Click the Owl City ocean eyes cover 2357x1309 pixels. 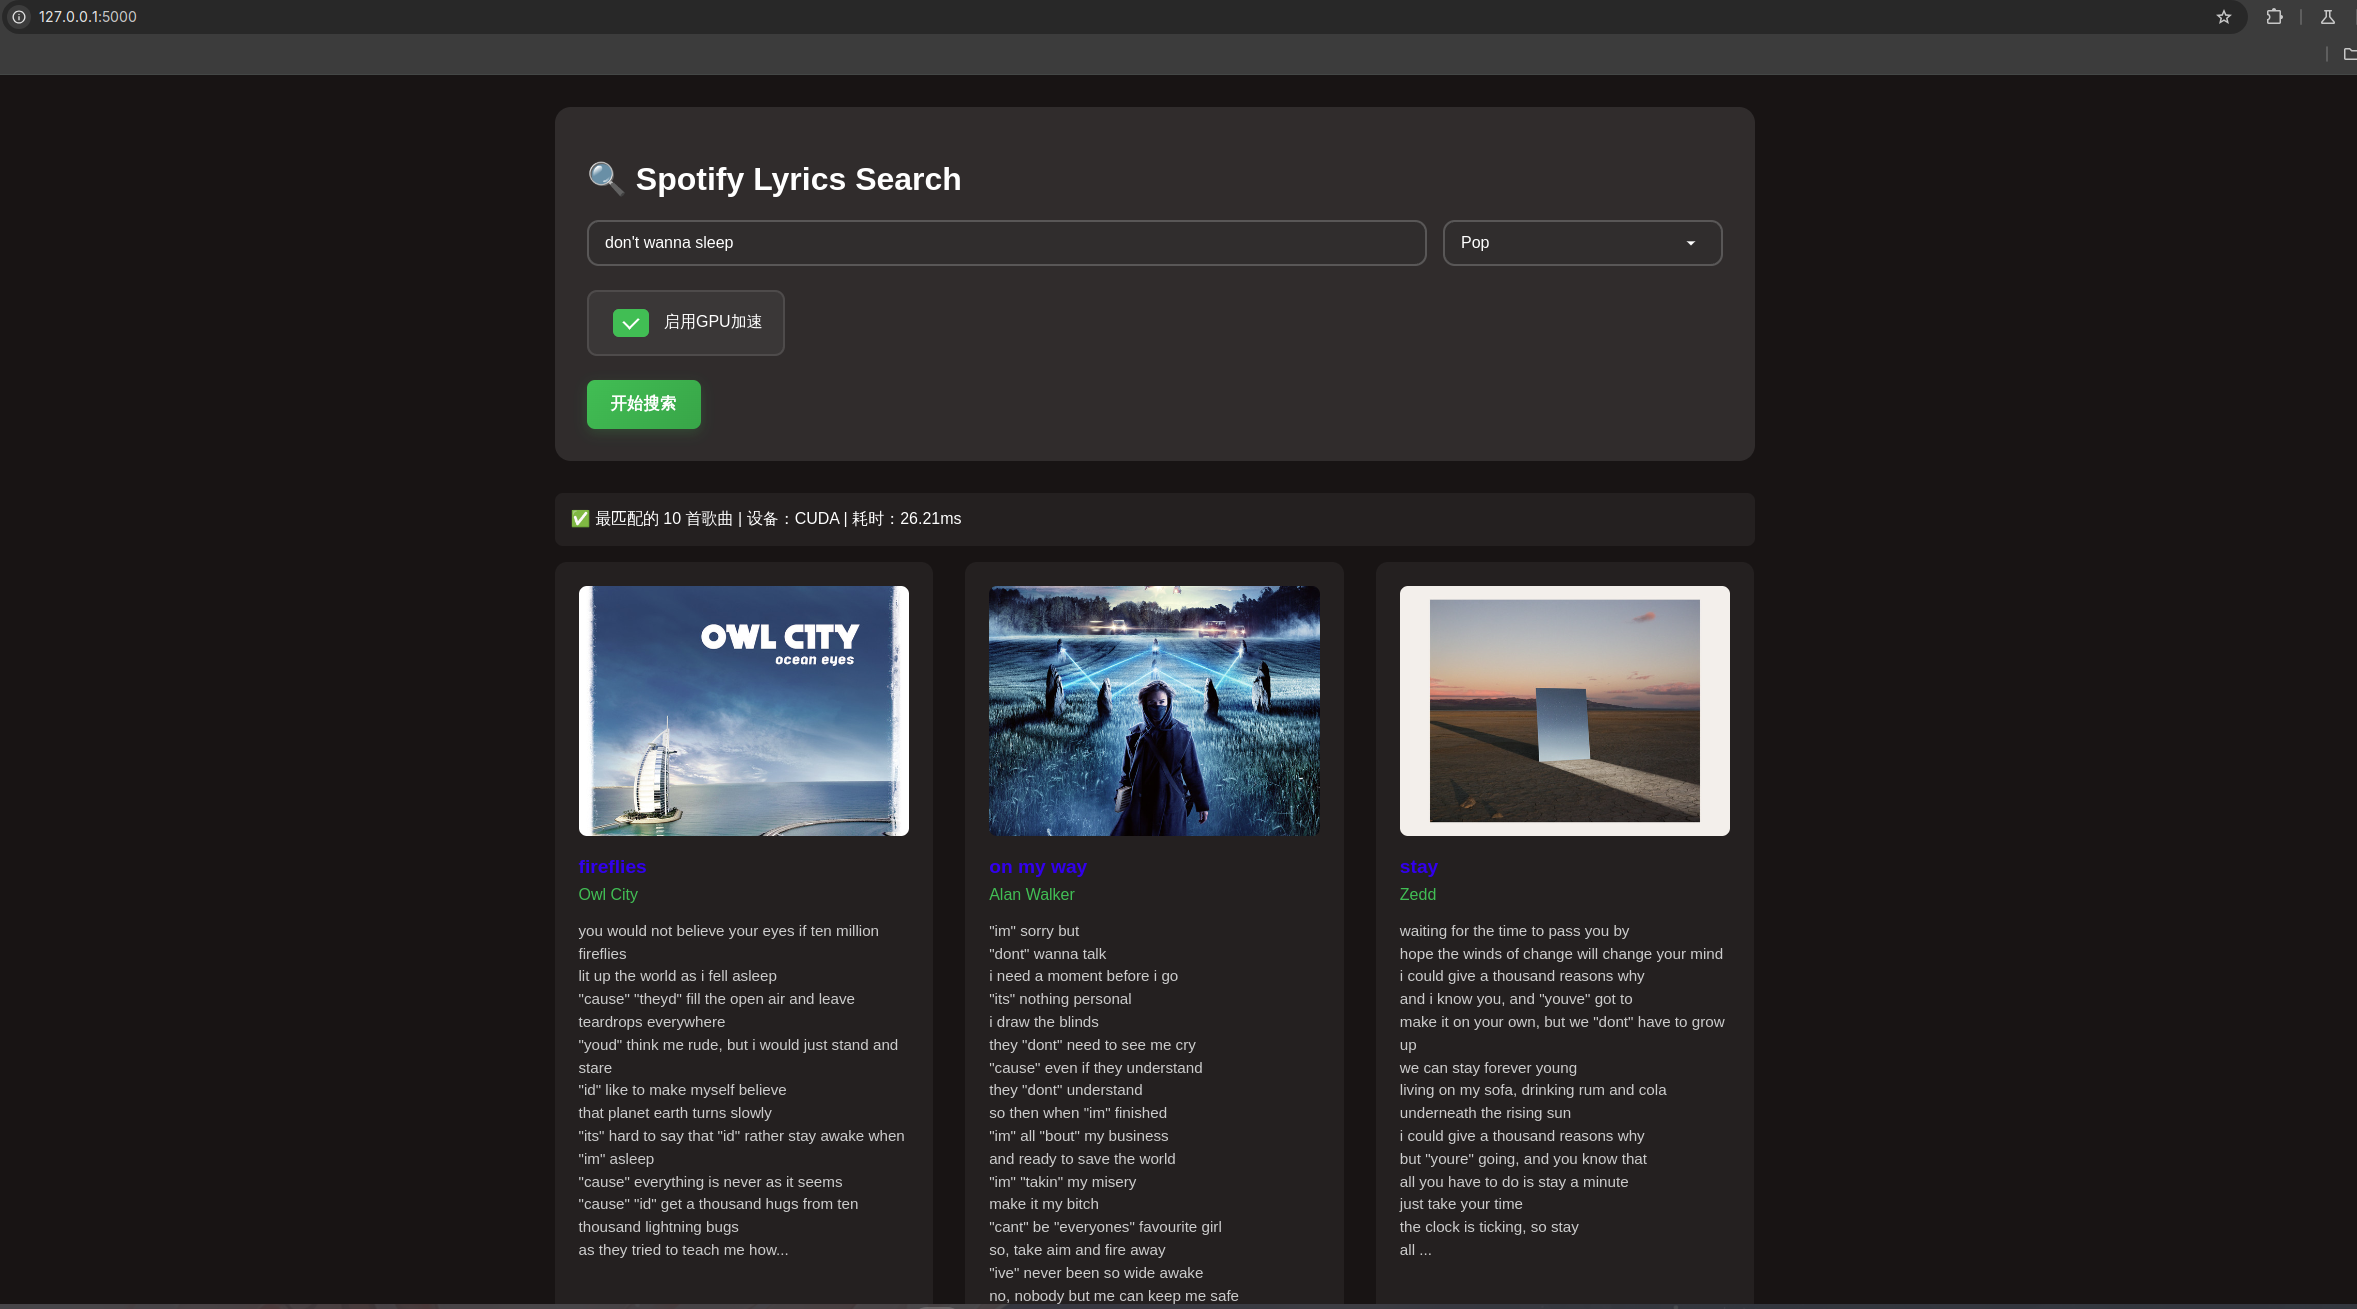[x=744, y=711]
